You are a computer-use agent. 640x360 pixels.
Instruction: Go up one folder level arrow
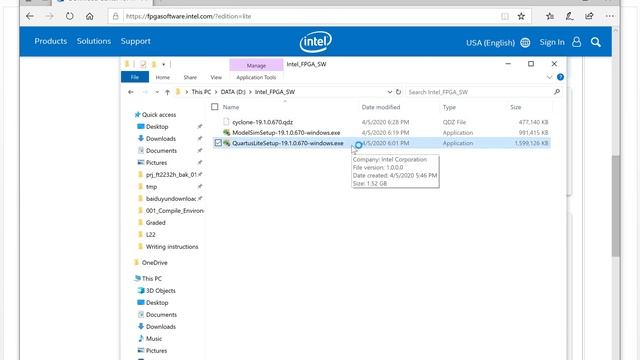tap(167, 92)
